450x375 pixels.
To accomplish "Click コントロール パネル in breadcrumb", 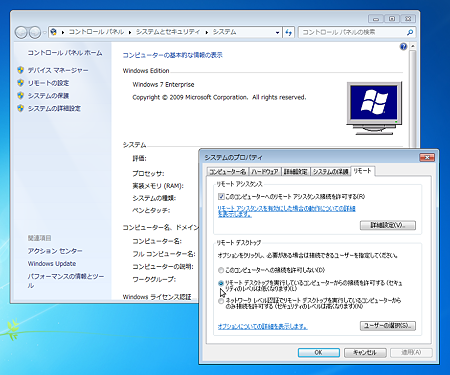I will click(96, 32).
